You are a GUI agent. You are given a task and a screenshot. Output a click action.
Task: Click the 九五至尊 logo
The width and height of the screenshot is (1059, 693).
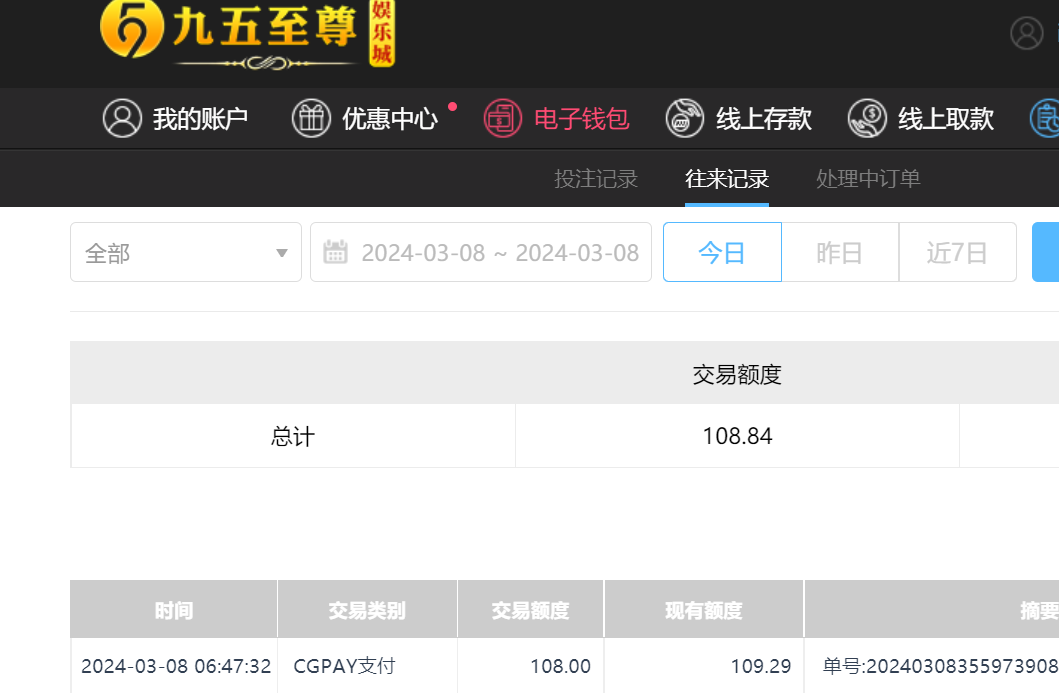[247, 34]
